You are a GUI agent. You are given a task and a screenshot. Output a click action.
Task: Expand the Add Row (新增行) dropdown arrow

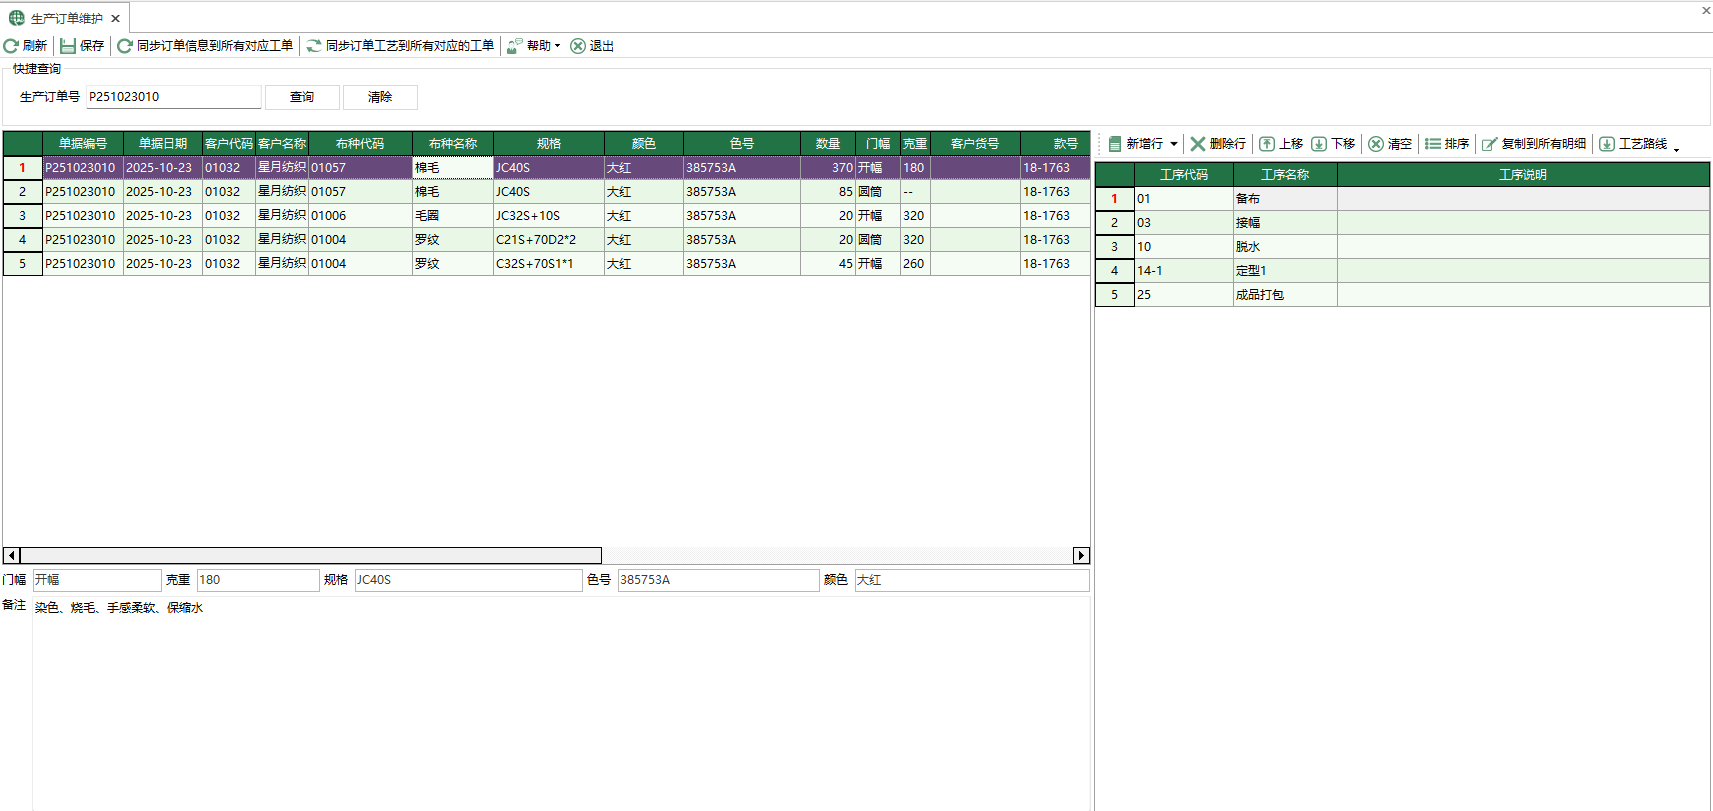1174,144
